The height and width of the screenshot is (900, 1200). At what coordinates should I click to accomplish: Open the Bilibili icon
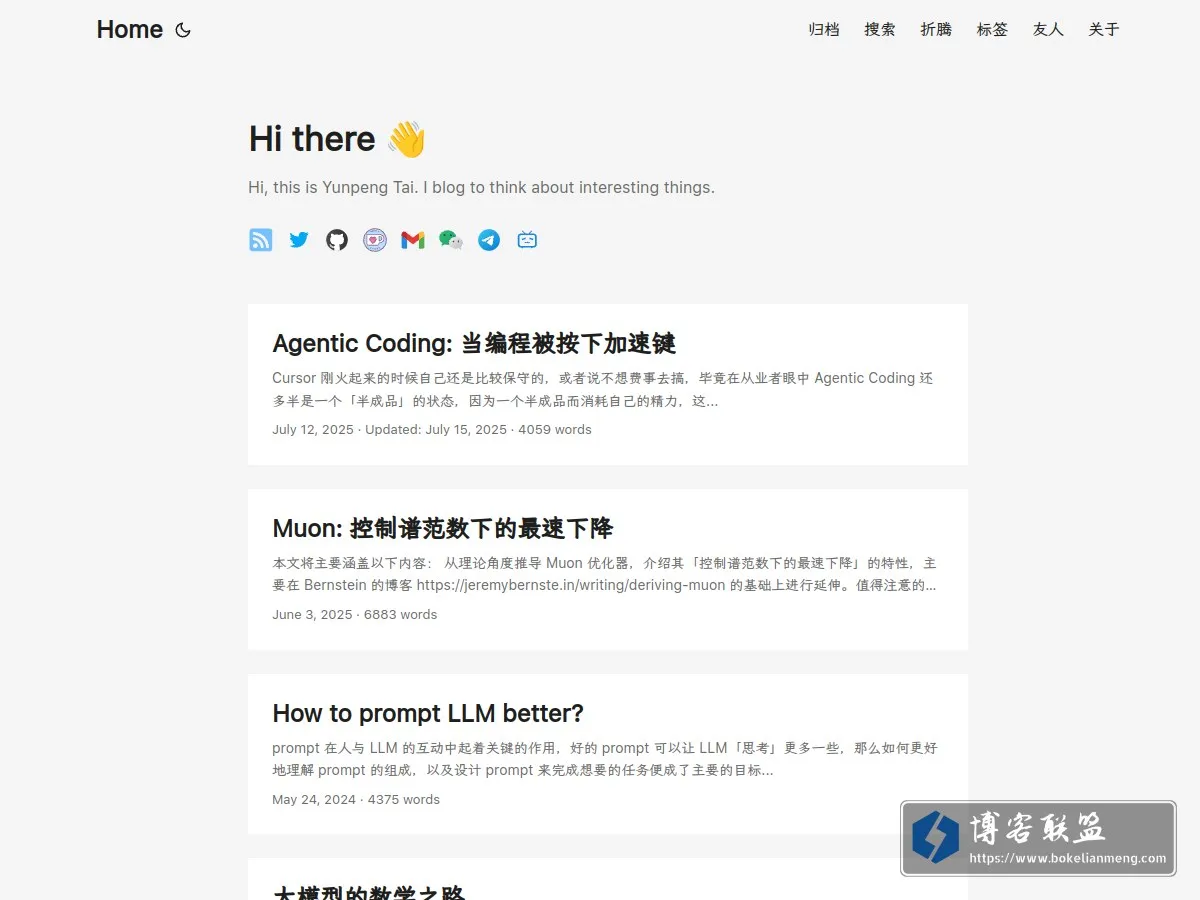click(x=527, y=240)
